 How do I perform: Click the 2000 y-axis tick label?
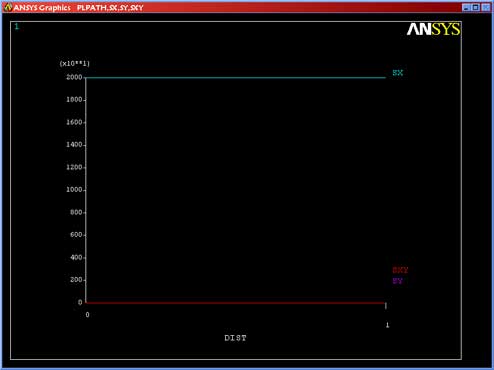pyautogui.click(x=74, y=77)
